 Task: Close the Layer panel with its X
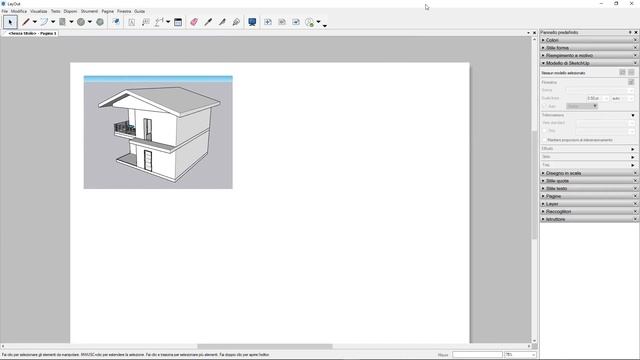click(x=635, y=204)
